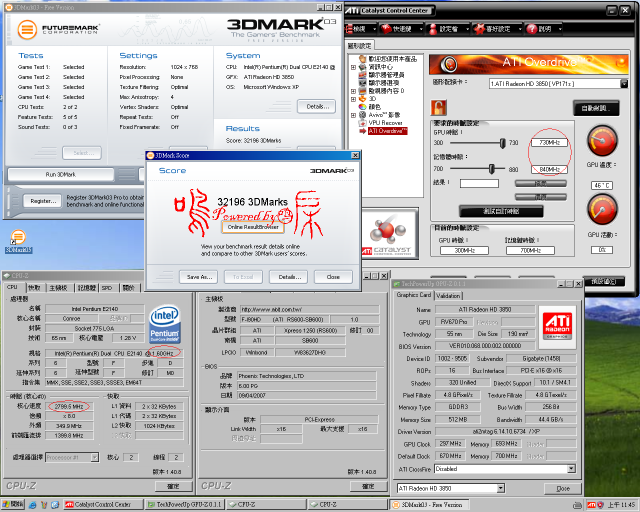Screen dimensions: 640x512
Task: Click the GPU clock slider handle in Overdrive
Action: pos(502,142)
